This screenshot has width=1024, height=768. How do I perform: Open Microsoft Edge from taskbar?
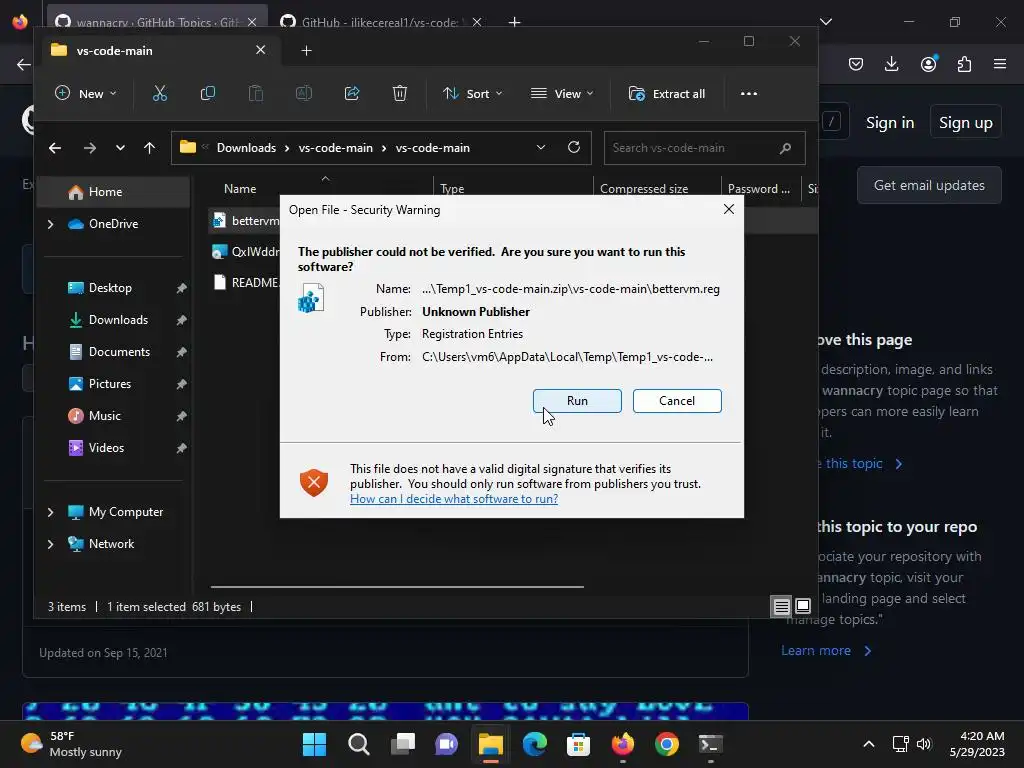click(534, 744)
